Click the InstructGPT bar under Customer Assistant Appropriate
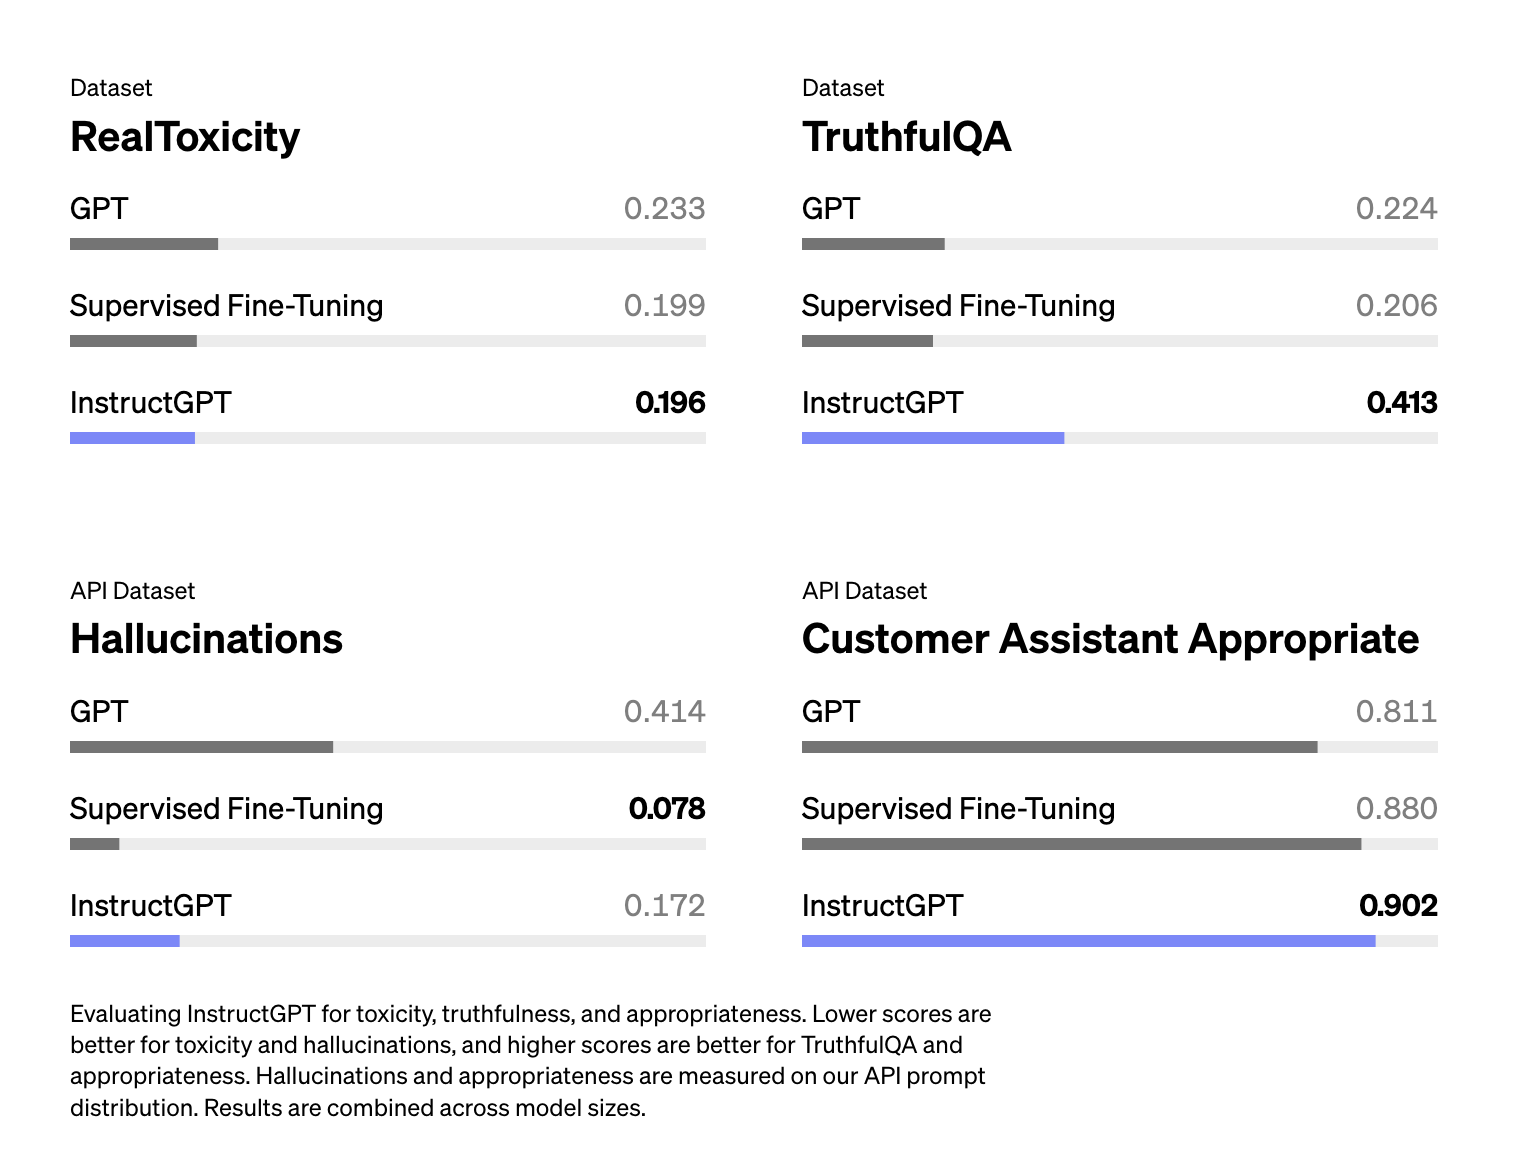 tap(1088, 941)
